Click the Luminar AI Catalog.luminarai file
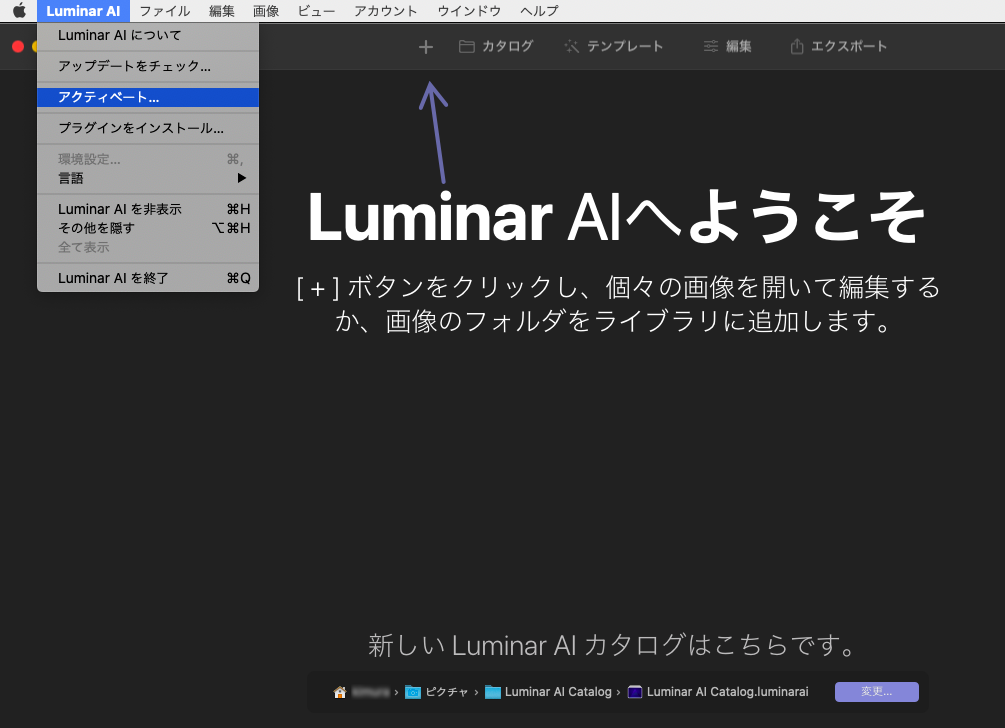1005x728 pixels. point(718,692)
